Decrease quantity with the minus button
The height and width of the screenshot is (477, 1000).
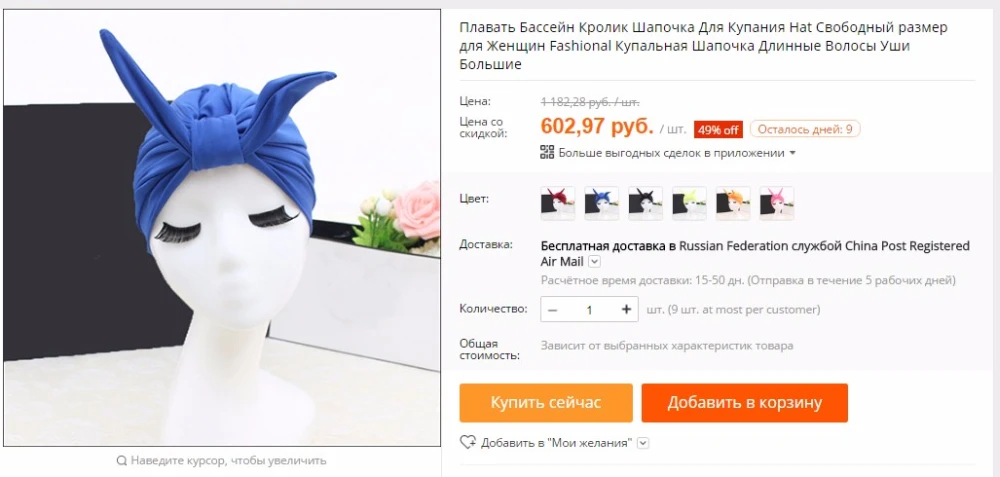(x=552, y=309)
